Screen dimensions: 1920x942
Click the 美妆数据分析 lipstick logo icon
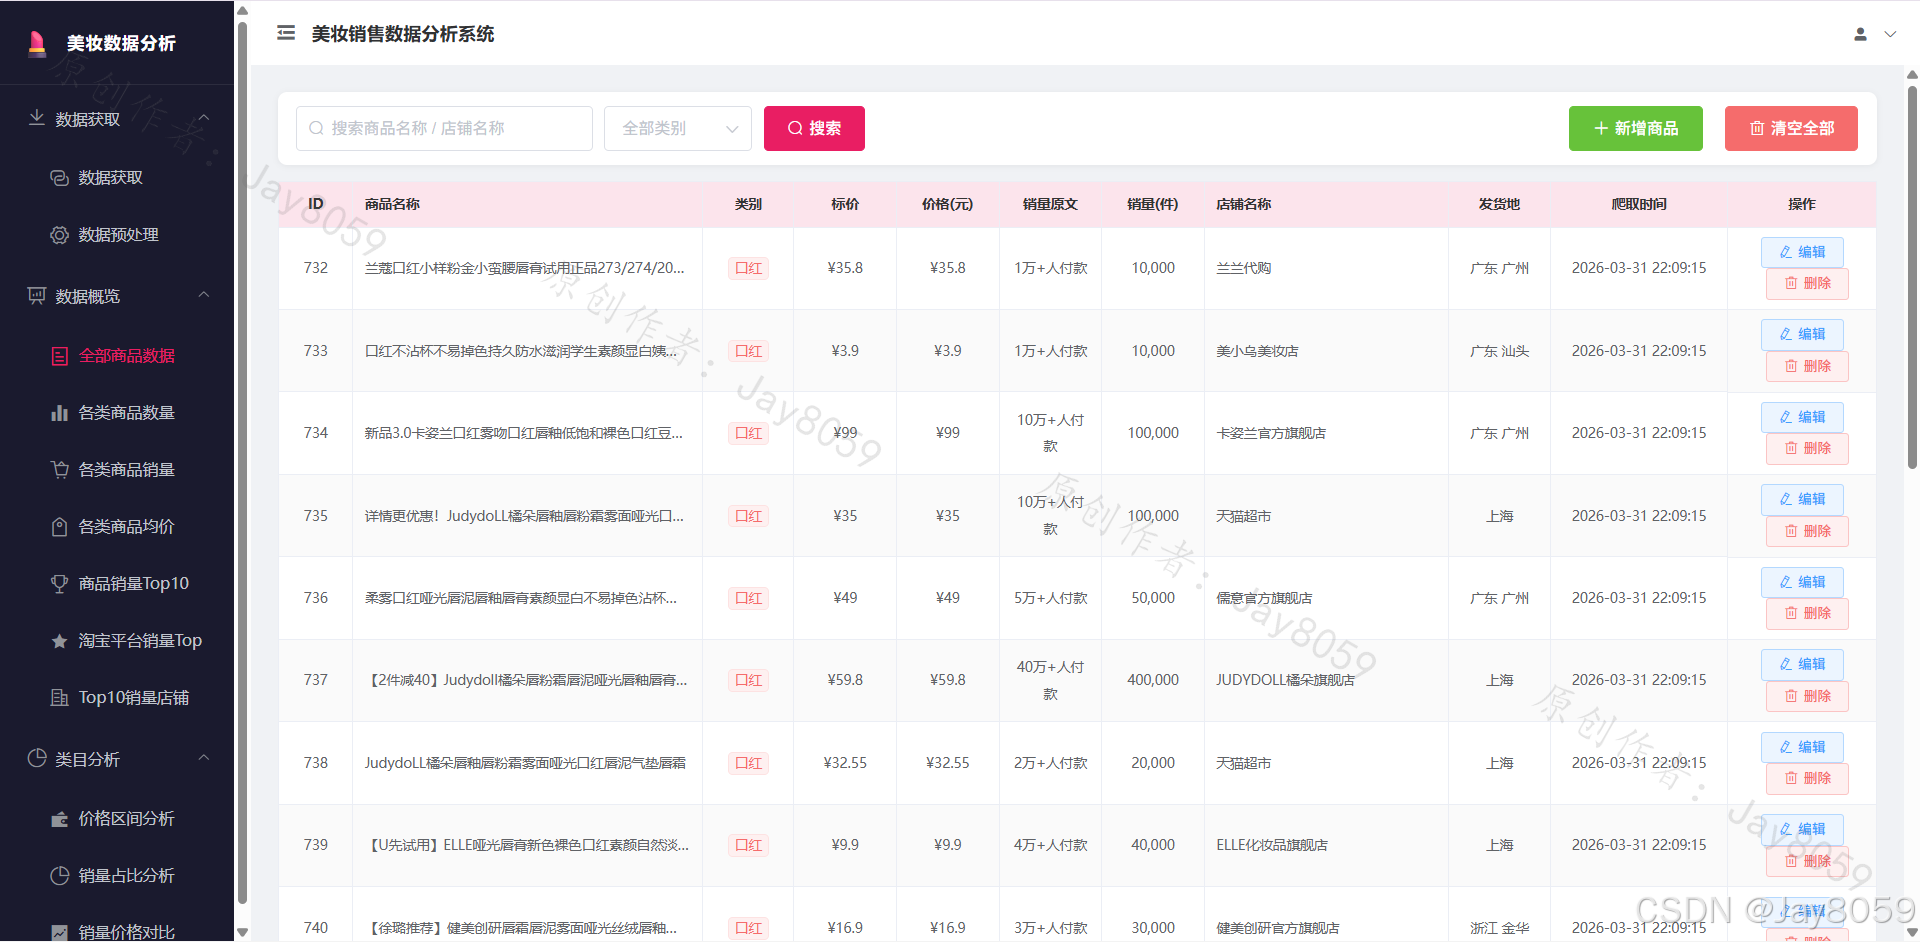tap(37, 43)
